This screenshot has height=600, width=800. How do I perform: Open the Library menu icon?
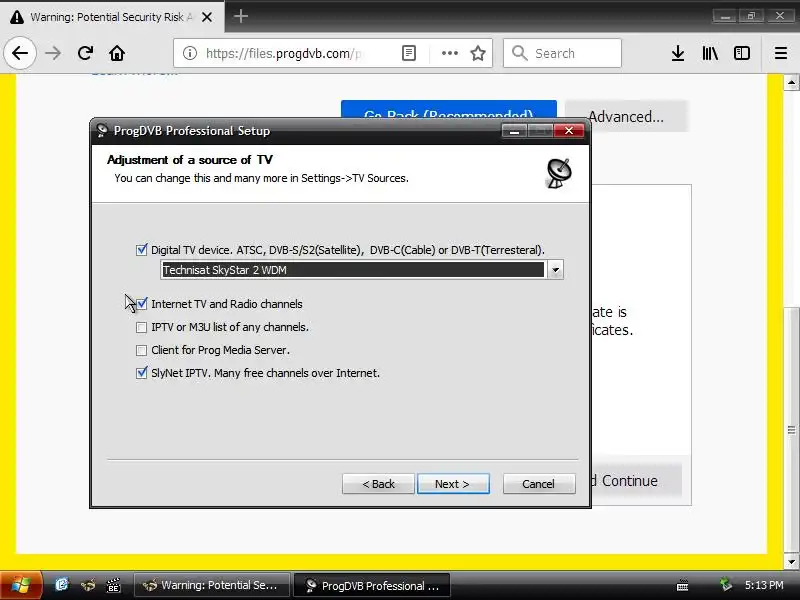(x=710, y=53)
